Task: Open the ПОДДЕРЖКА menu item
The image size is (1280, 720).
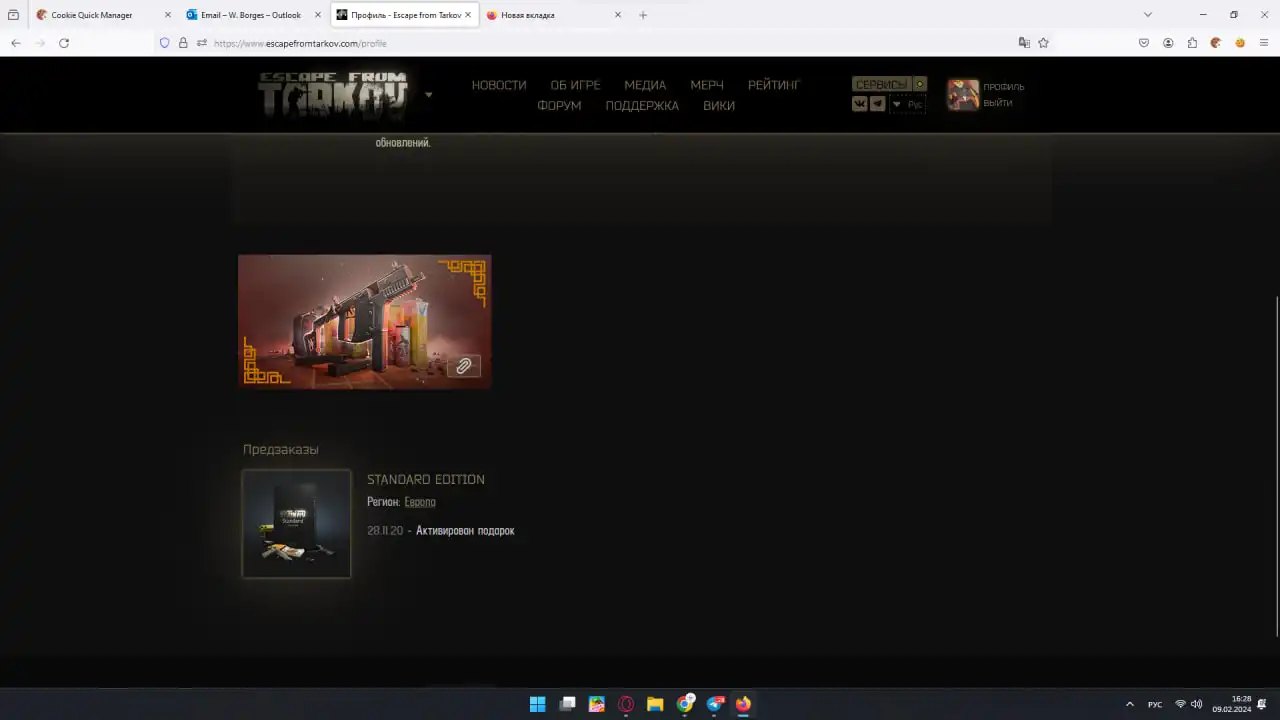Action: pos(642,106)
